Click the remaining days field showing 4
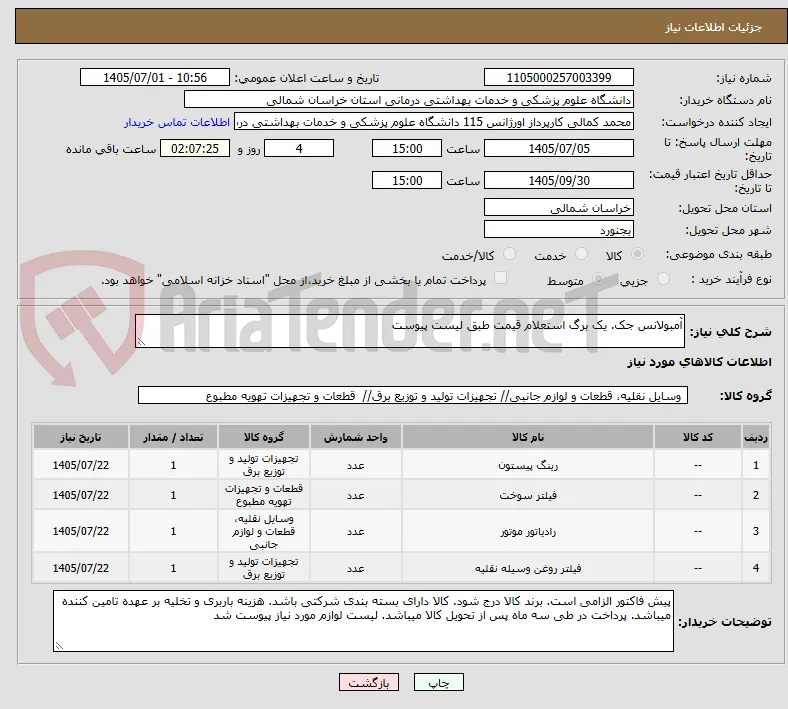The image size is (788, 709). (x=299, y=149)
